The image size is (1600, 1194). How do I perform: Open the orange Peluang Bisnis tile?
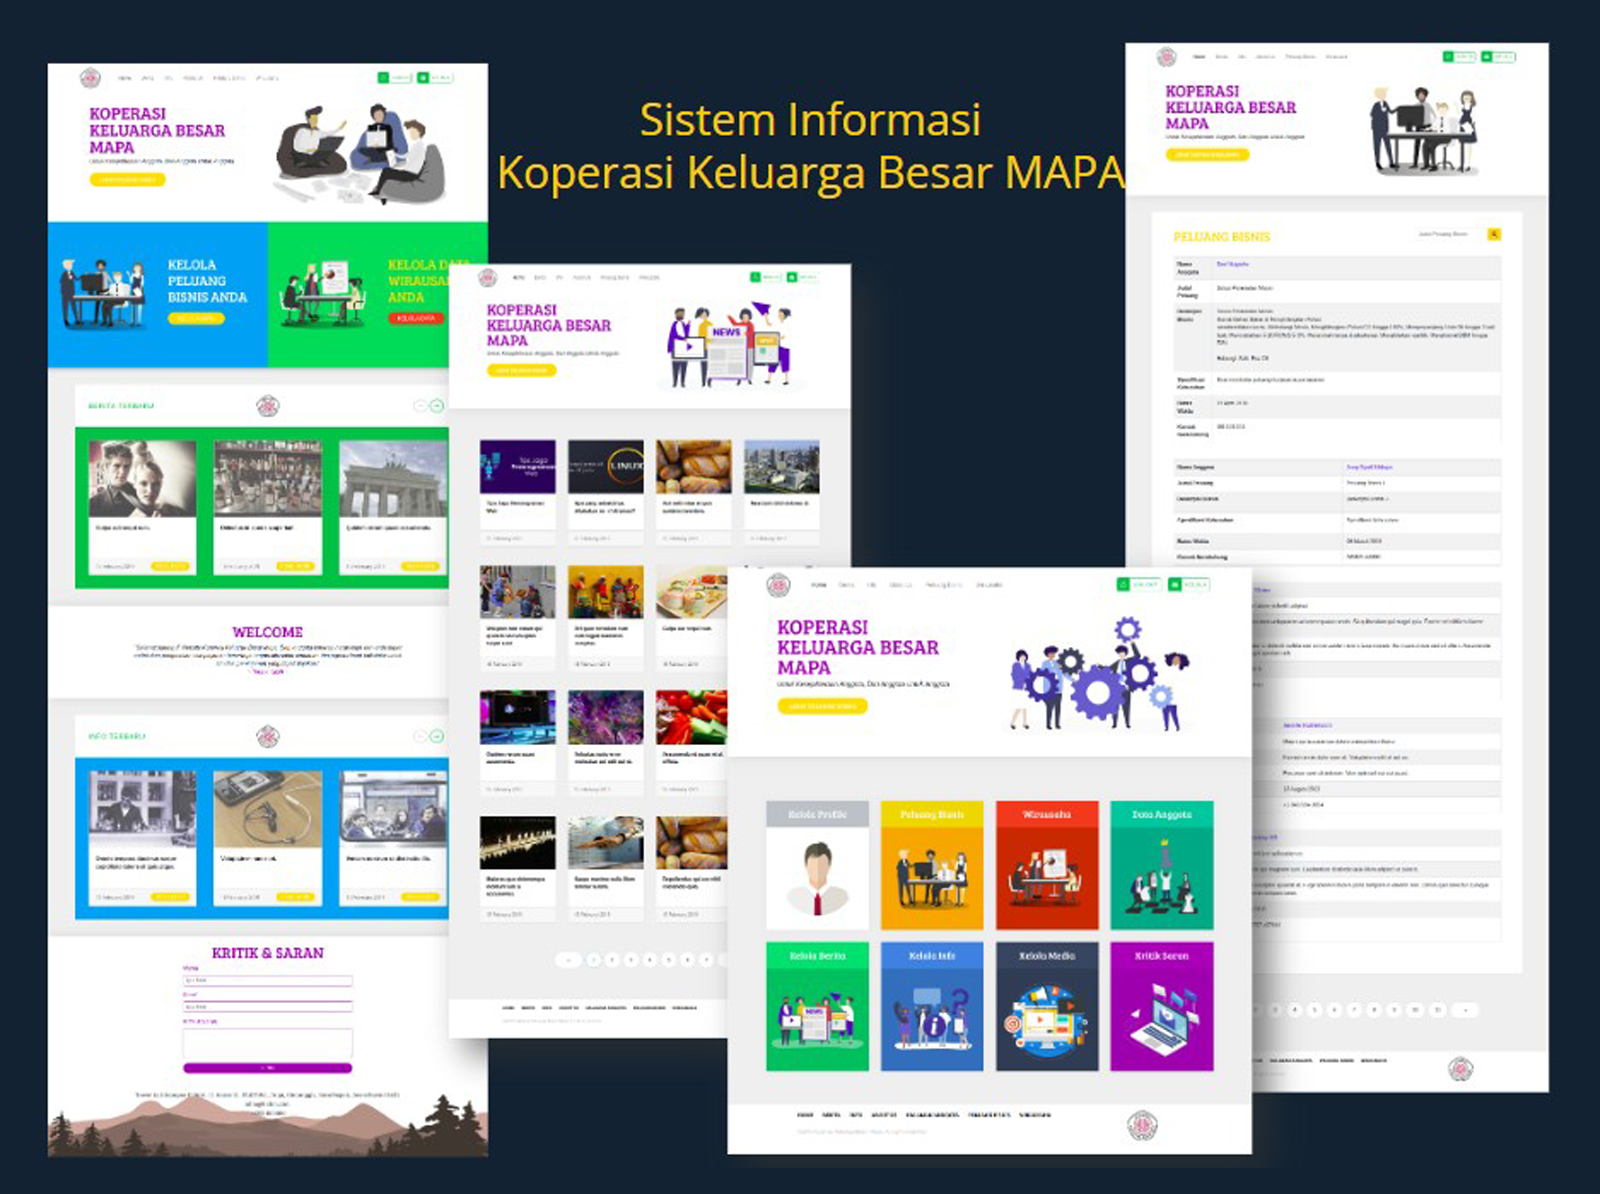coord(931,866)
